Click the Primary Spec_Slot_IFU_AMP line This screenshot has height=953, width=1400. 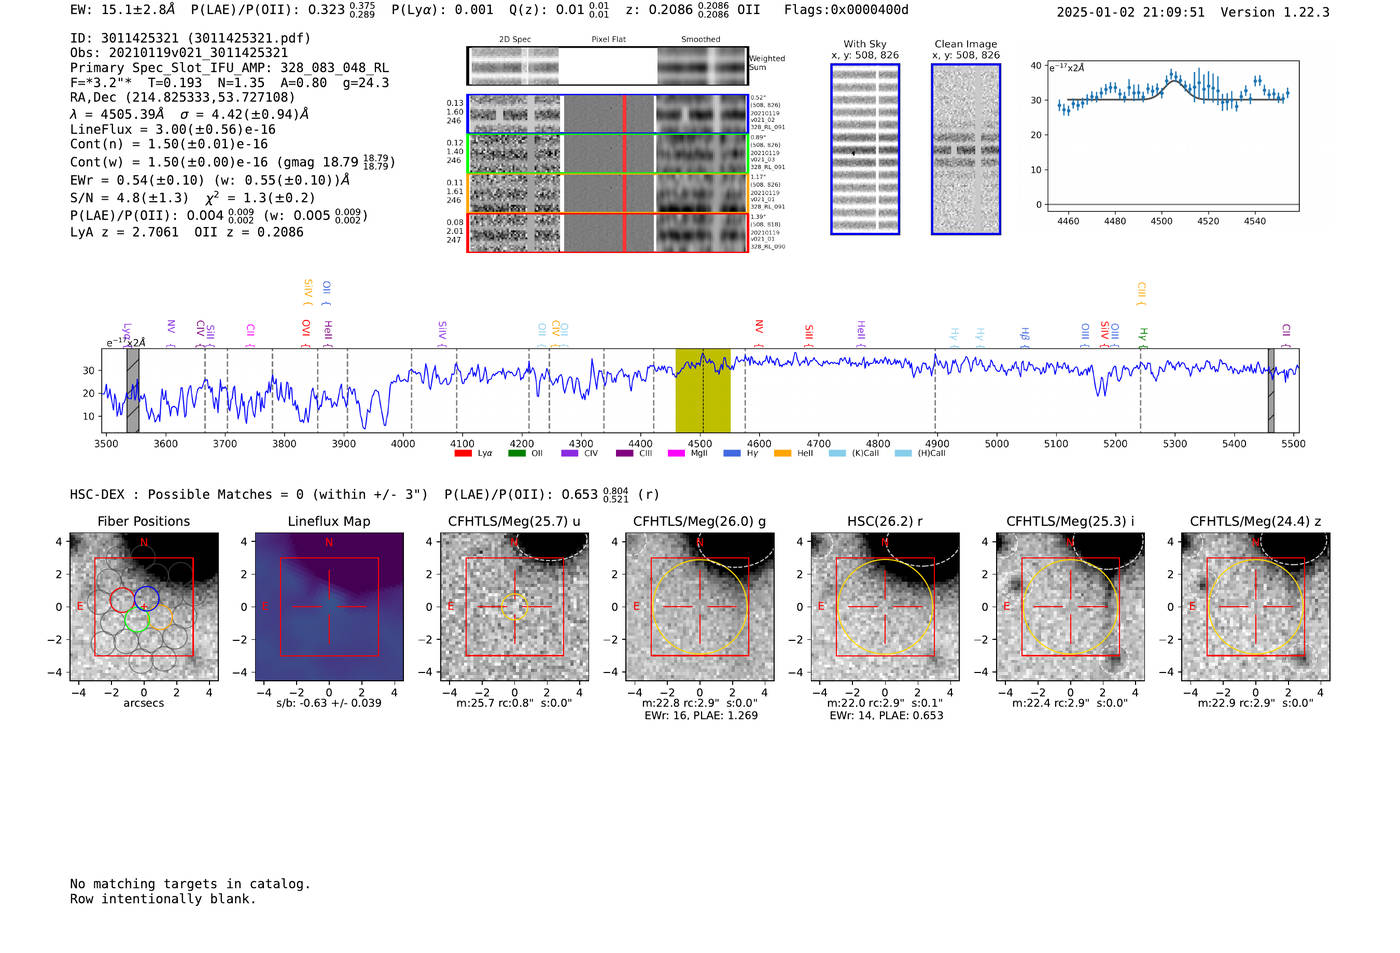(229, 68)
